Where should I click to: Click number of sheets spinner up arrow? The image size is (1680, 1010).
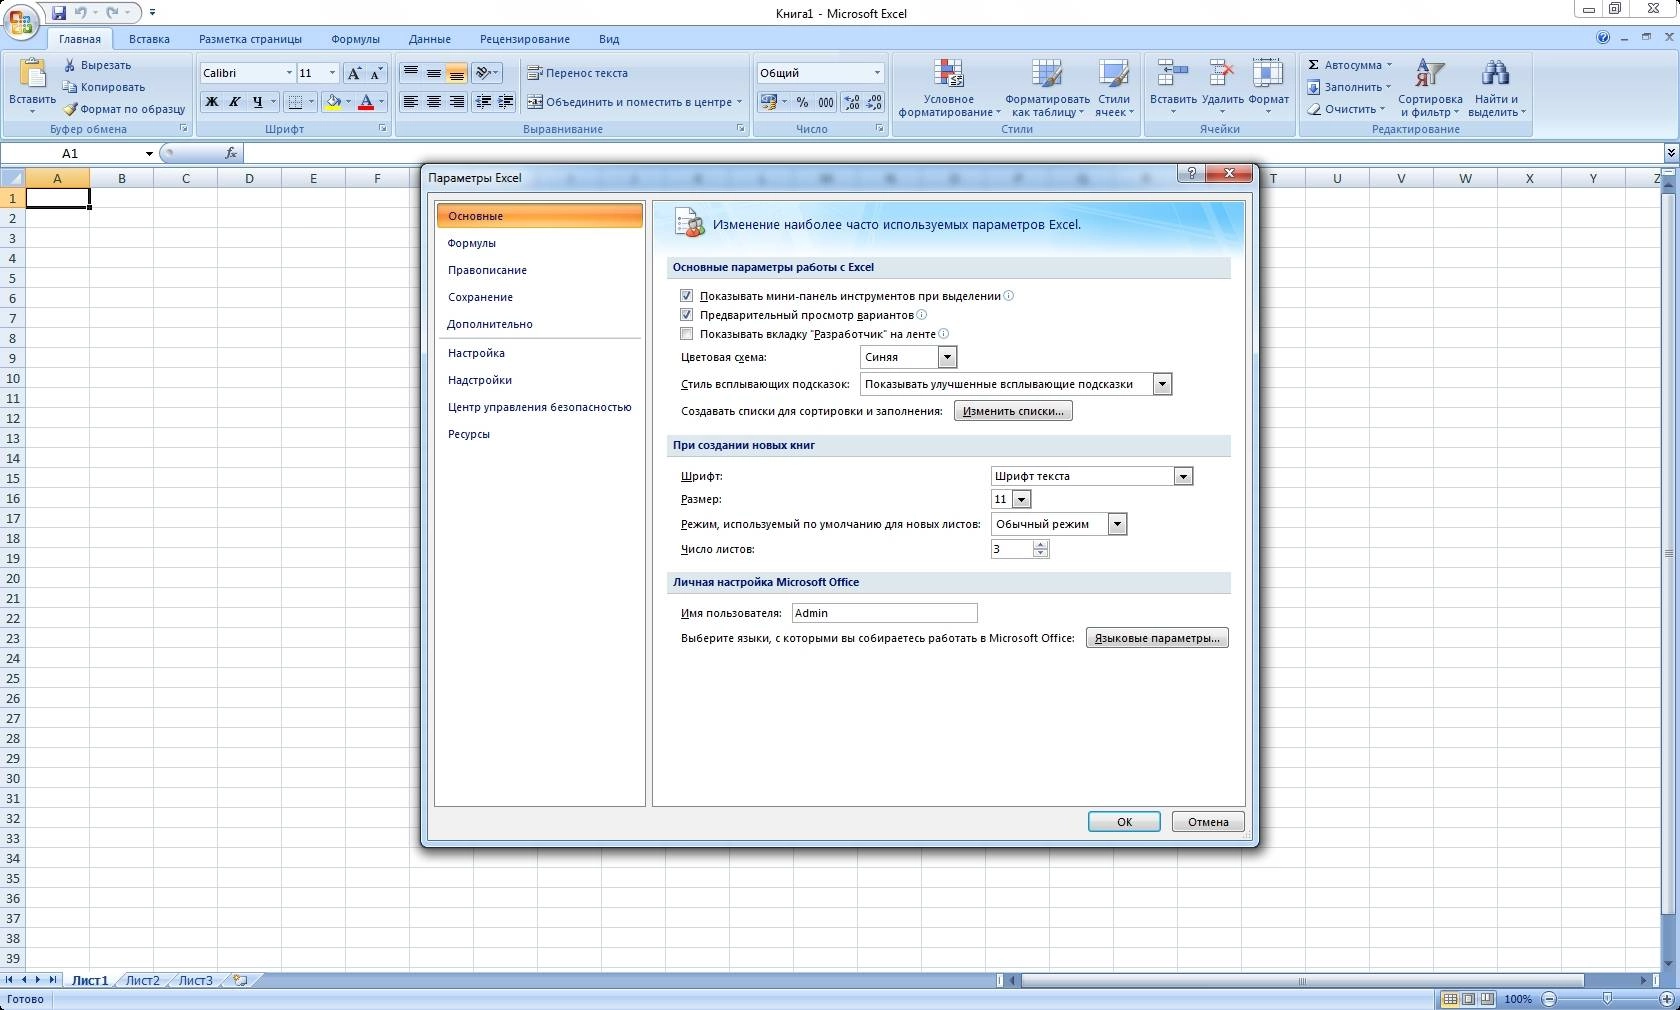1041,544
